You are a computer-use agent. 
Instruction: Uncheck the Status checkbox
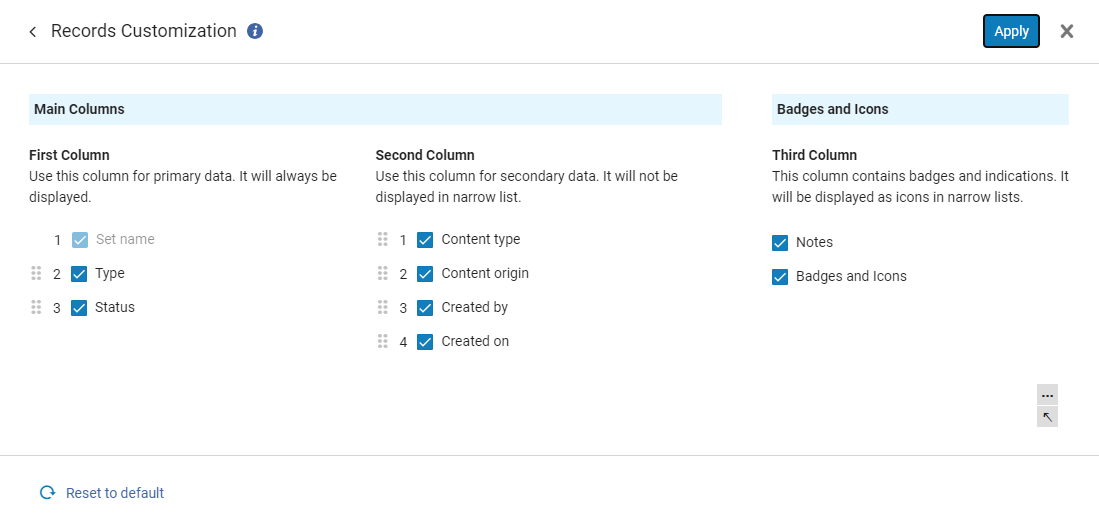click(x=80, y=308)
